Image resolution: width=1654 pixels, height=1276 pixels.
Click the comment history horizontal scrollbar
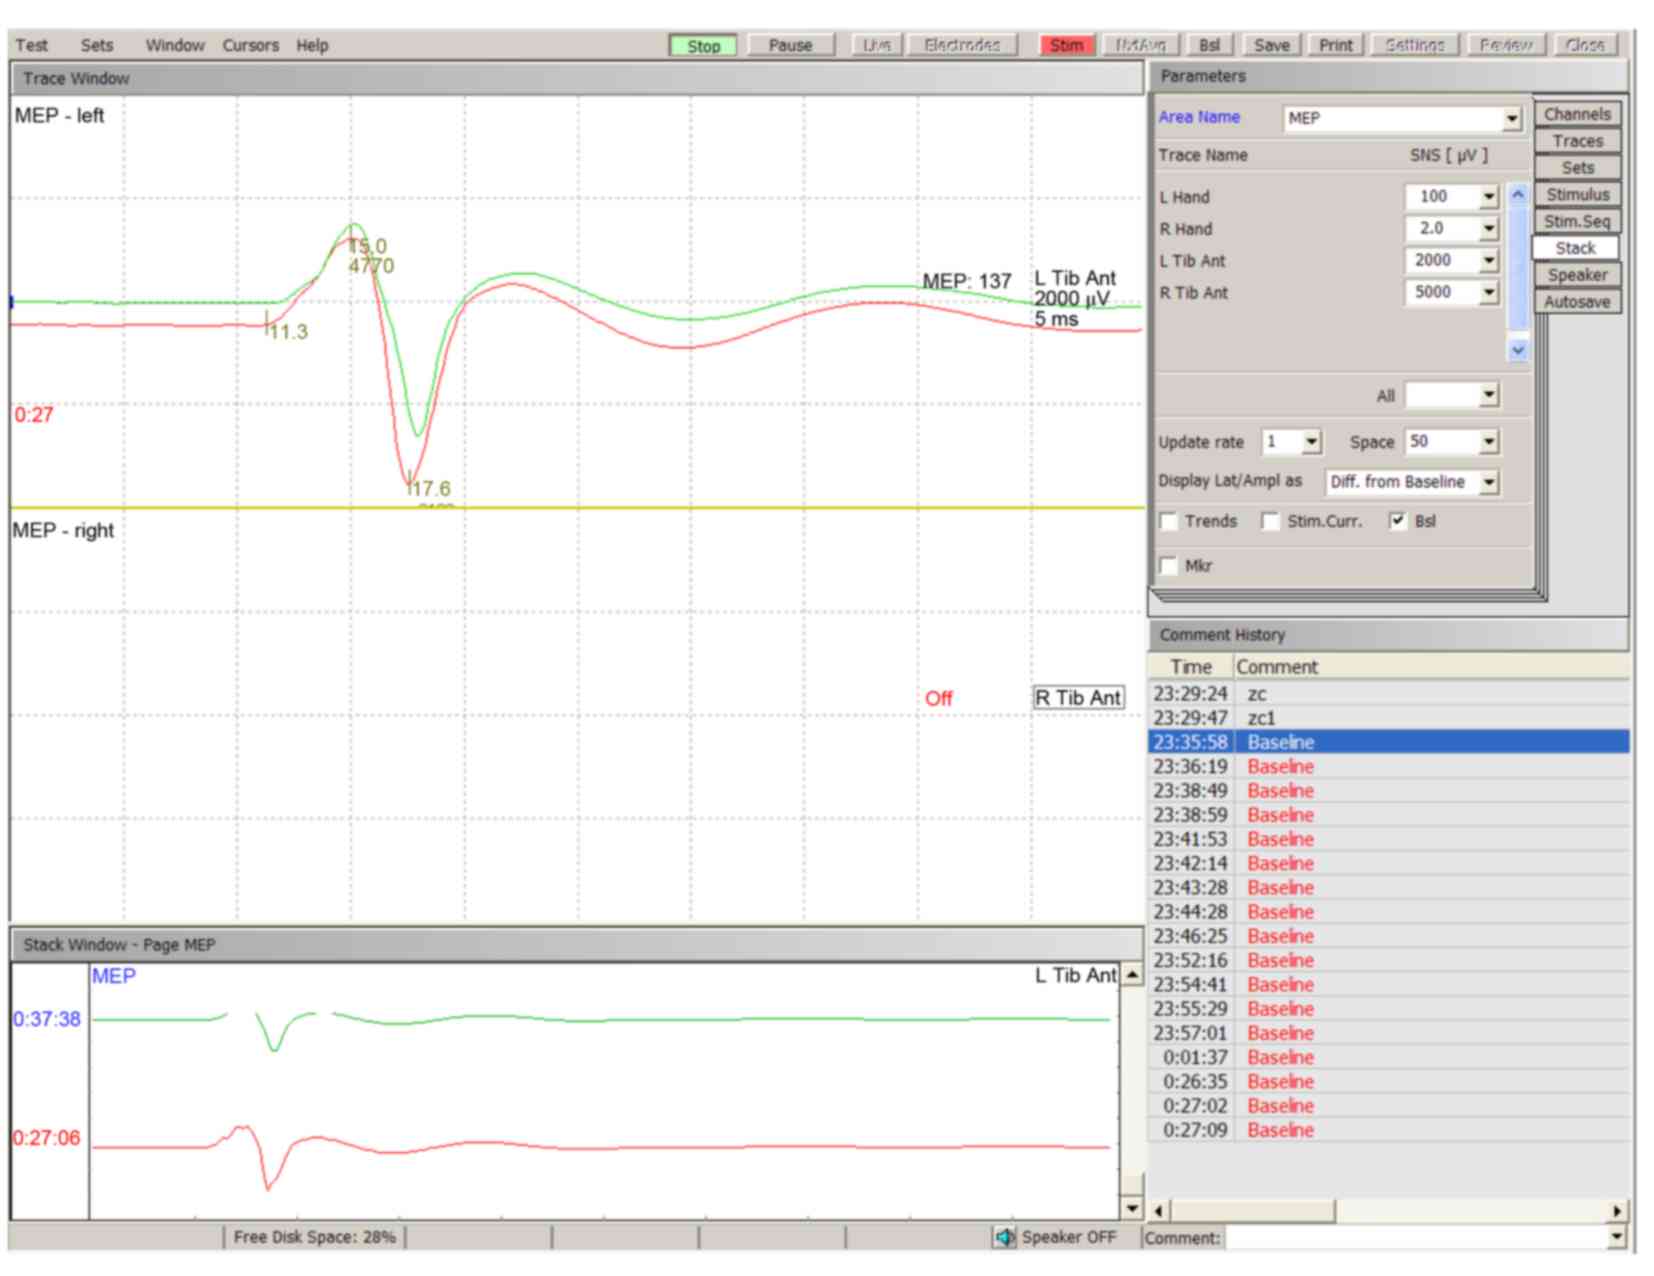pos(1386,1210)
